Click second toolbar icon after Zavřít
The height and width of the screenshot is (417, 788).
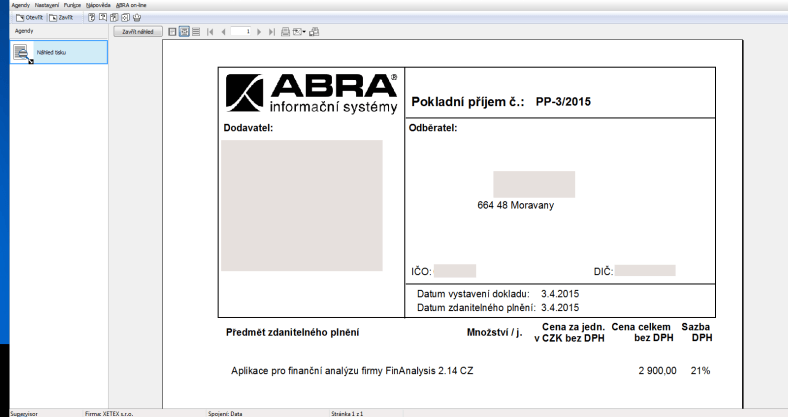(x=103, y=18)
